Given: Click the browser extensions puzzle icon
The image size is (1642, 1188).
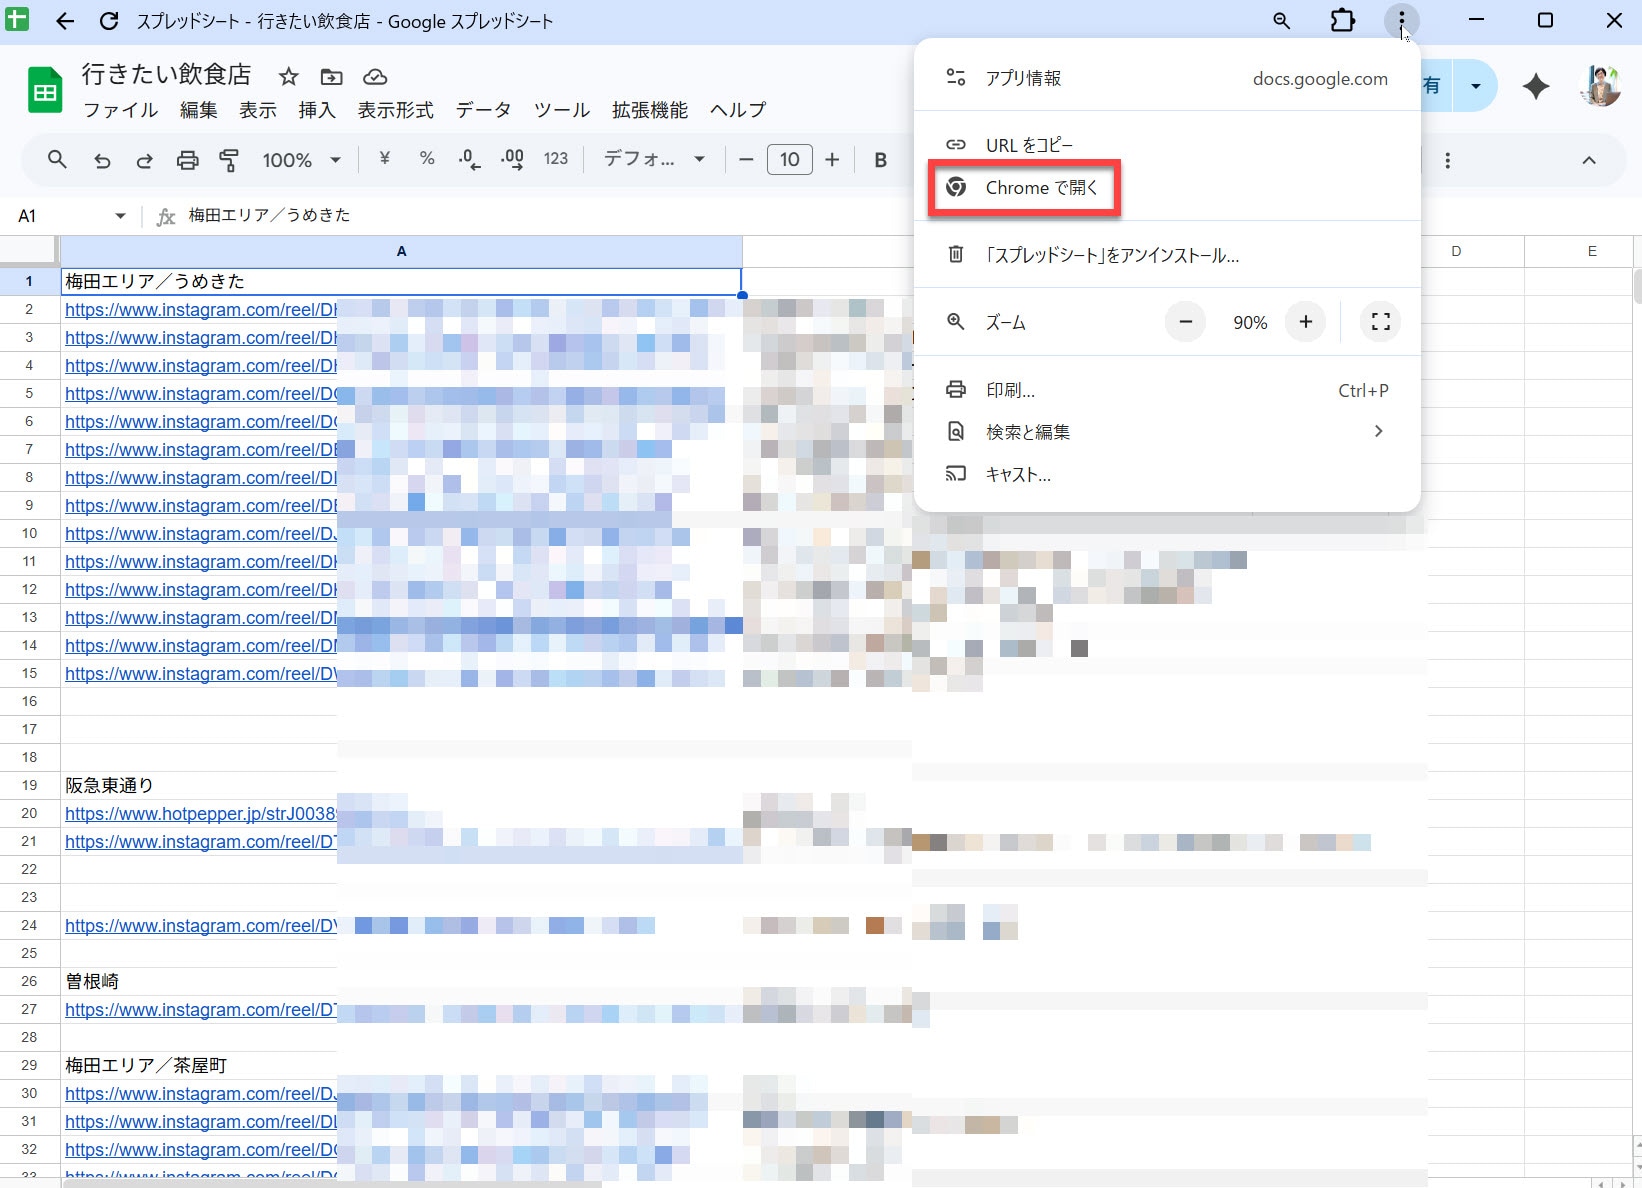Looking at the screenshot, I should click(x=1342, y=21).
